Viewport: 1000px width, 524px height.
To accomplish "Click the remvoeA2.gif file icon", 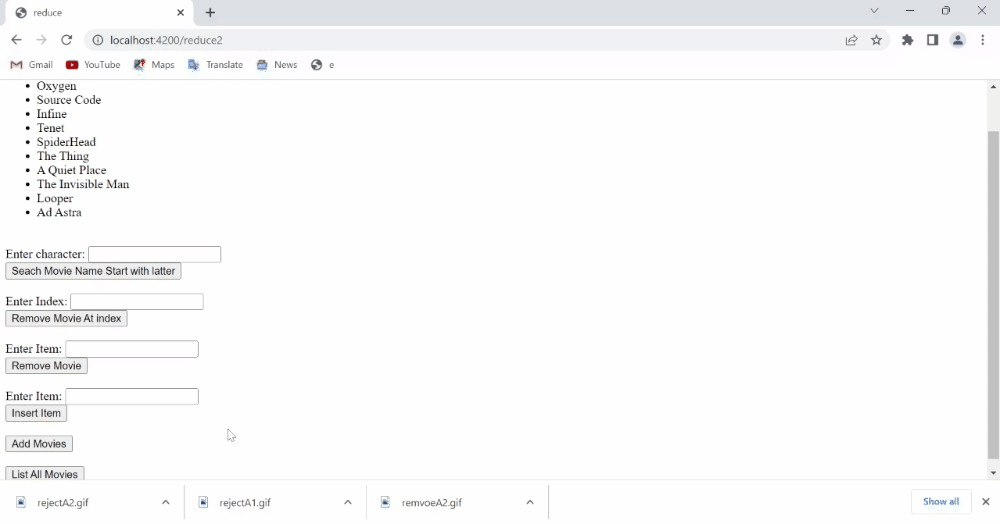I will pyautogui.click(x=385, y=502).
